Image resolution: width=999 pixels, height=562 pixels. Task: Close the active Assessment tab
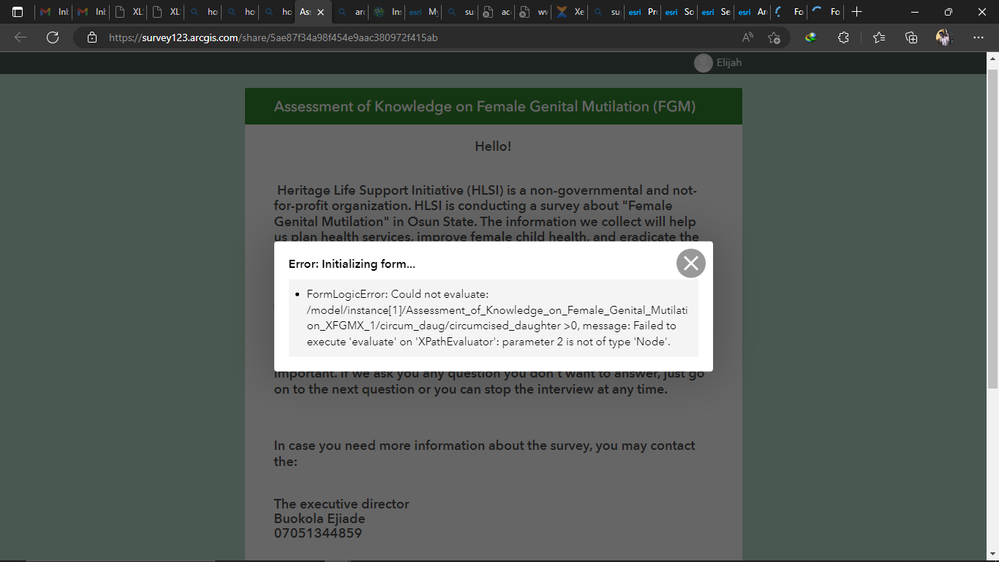click(320, 12)
